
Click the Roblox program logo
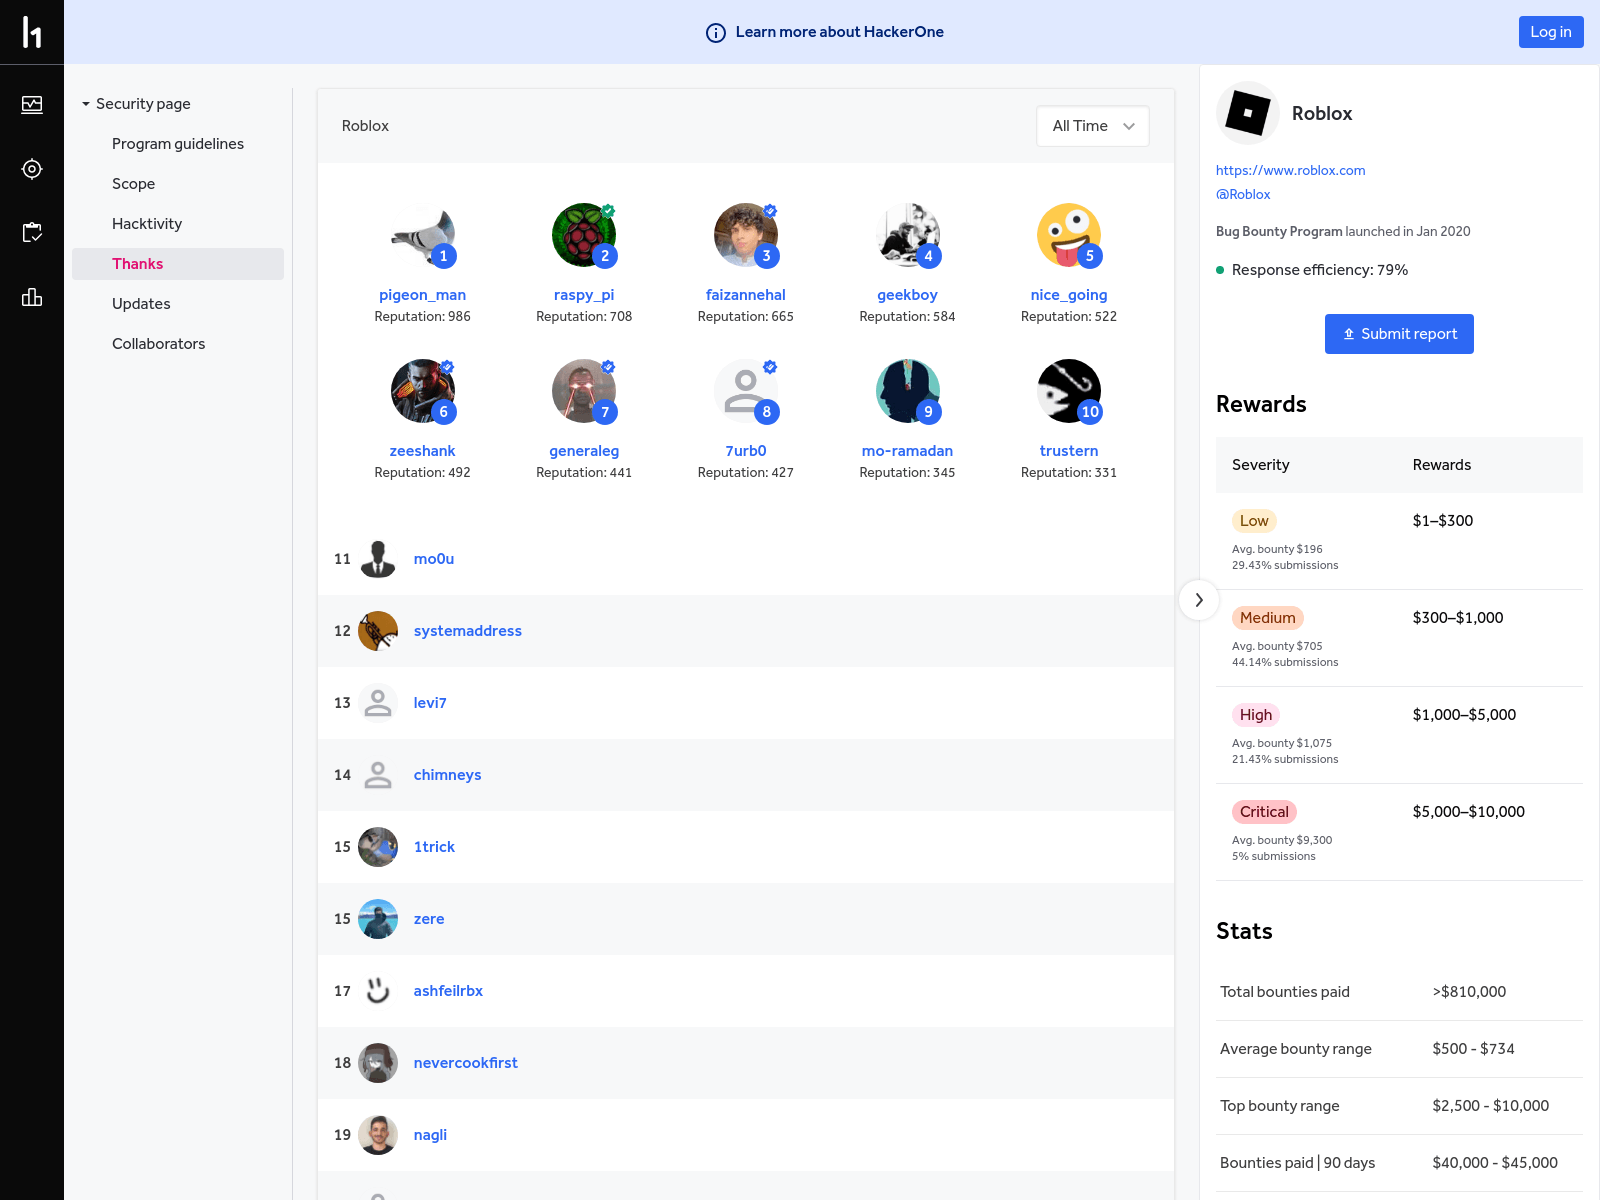click(x=1248, y=113)
